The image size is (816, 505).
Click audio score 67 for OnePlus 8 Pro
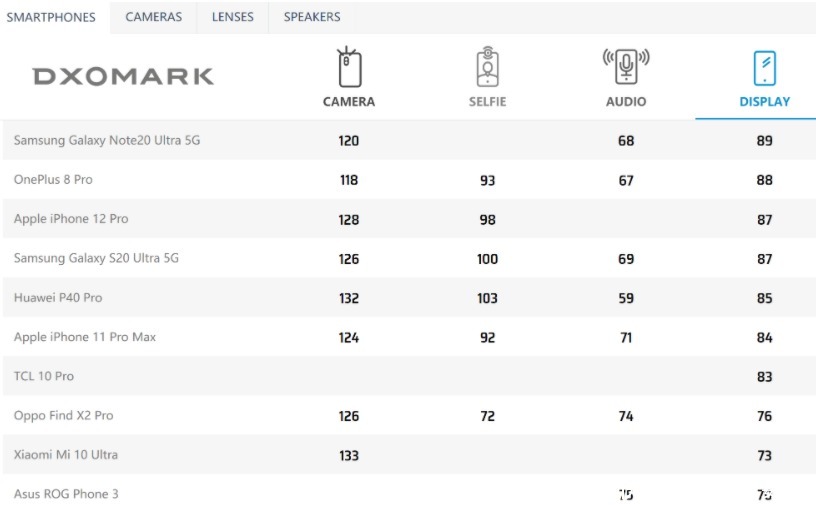(x=626, y=180)
